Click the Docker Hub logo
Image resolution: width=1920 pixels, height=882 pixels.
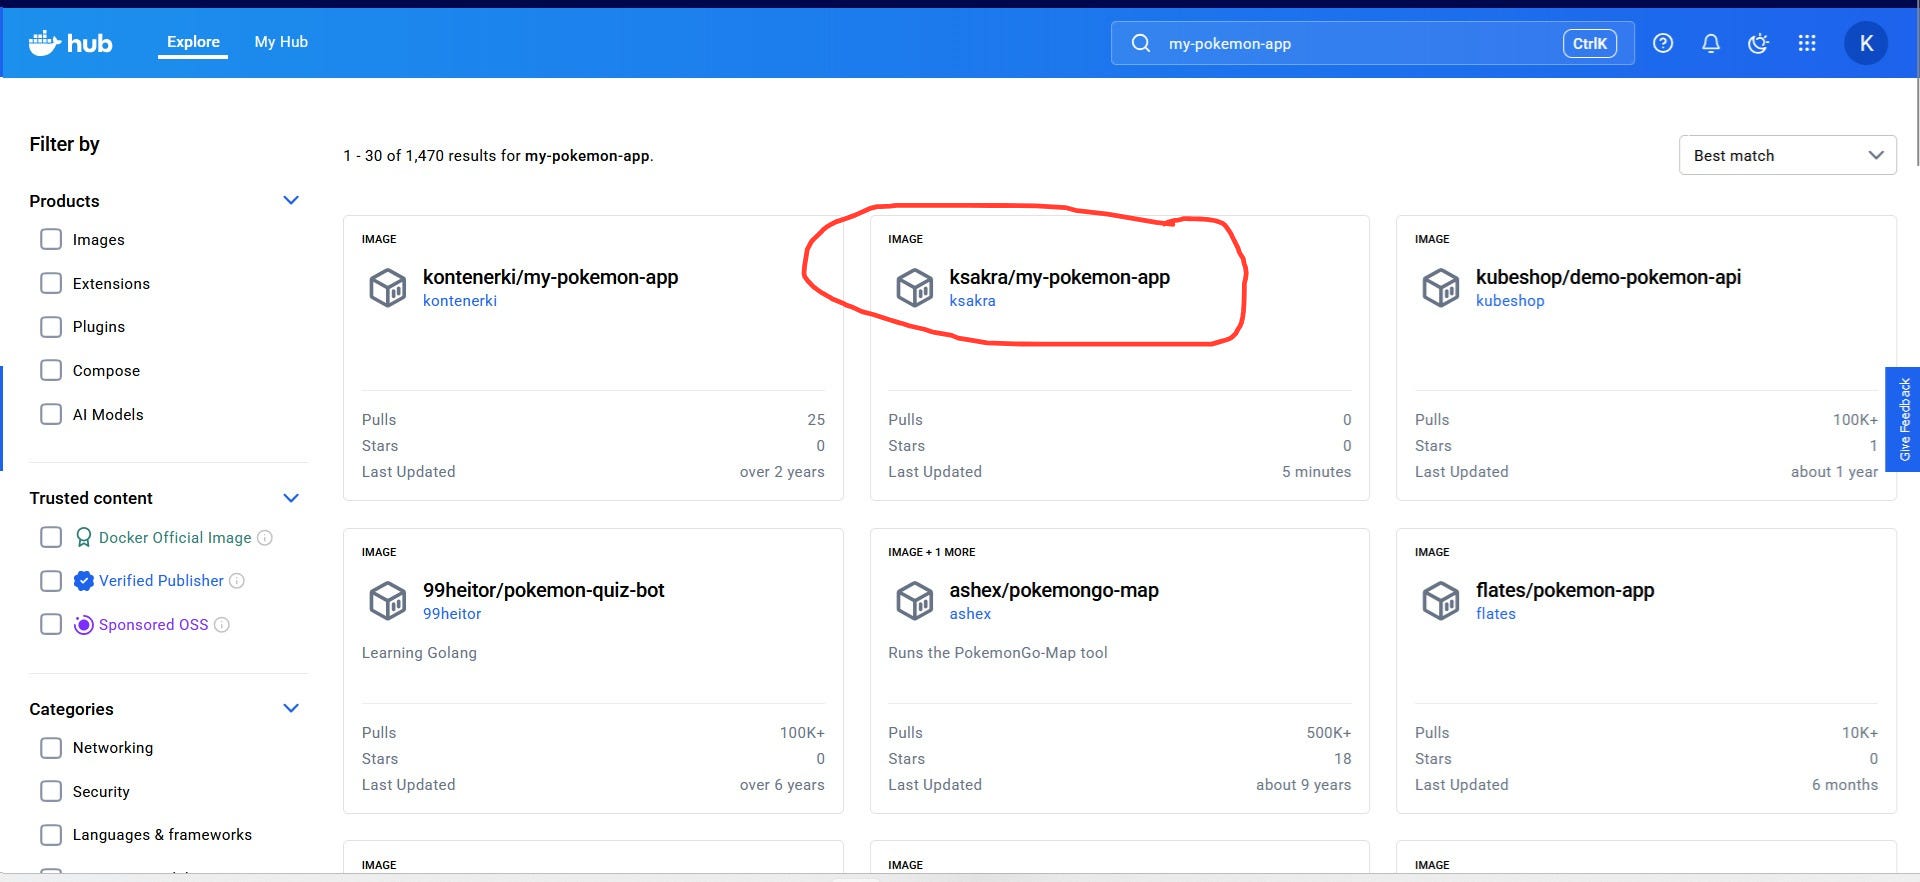[x=70, y=43]
